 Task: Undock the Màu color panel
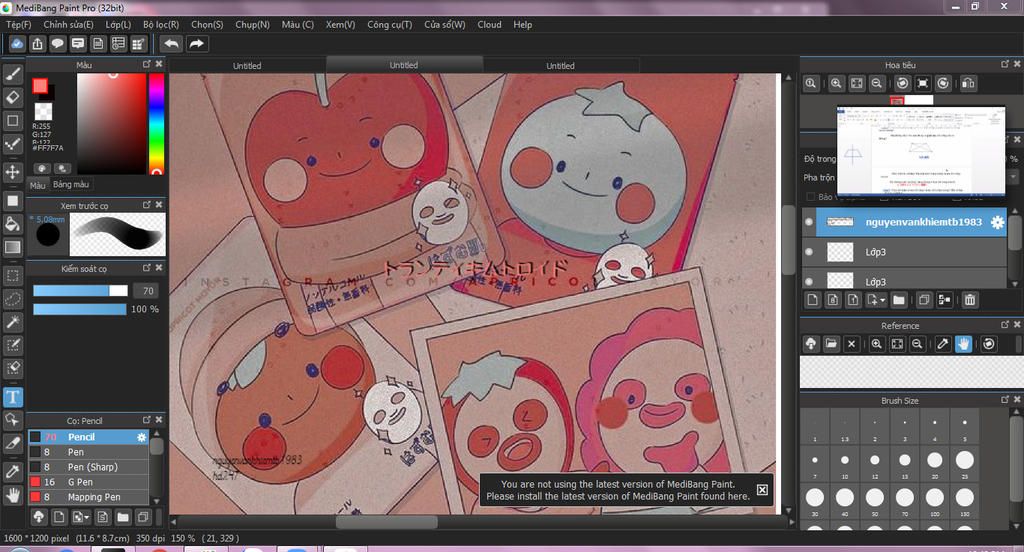pos(146,64)
